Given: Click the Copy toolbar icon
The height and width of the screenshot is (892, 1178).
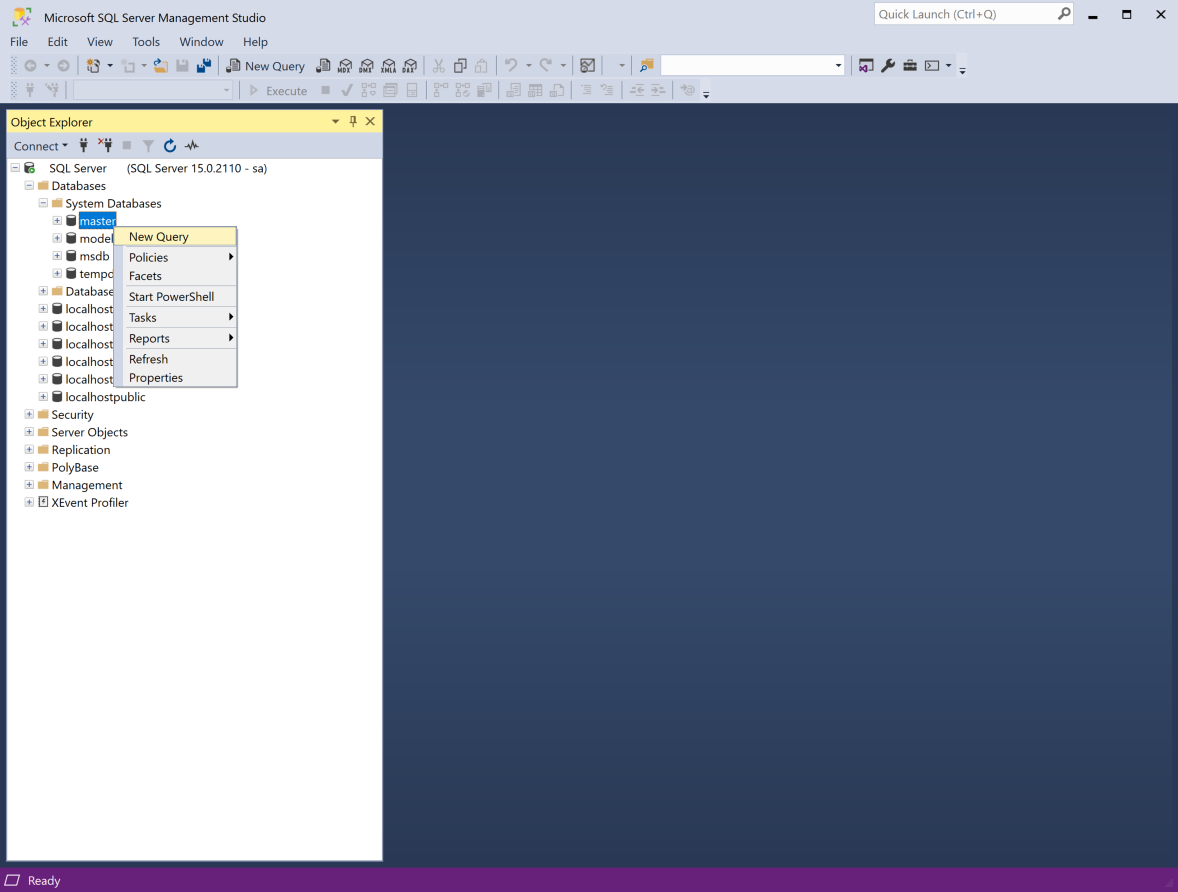Looking at the screenshot, I should coord(461,66).
